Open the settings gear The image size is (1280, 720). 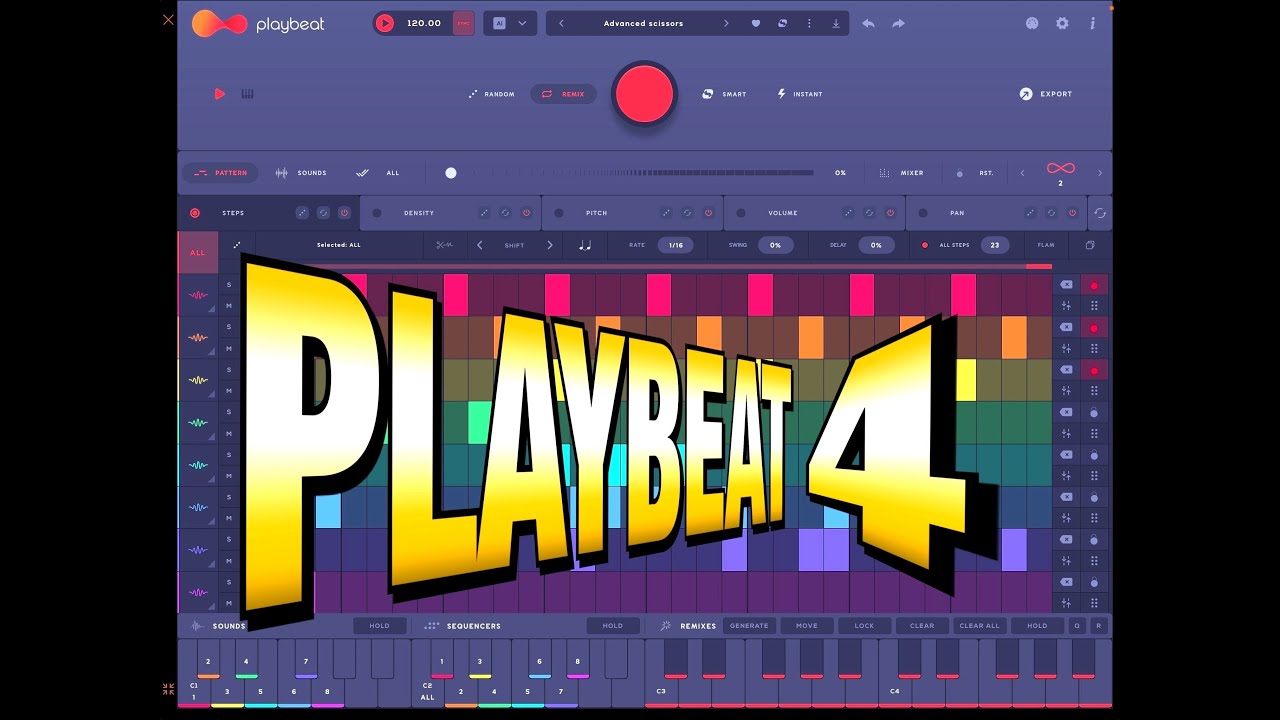tap(1062, 23)
